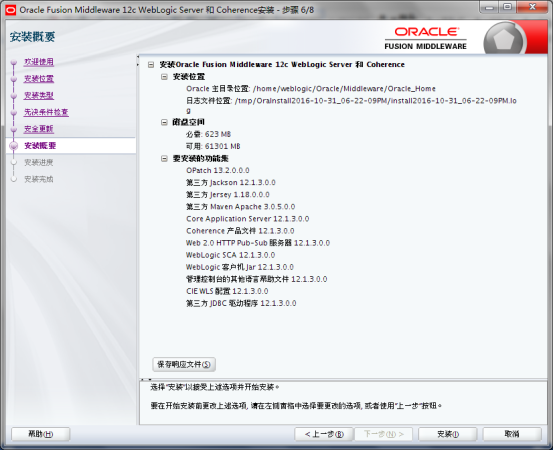The width and height of the screenshot is (553, 450).
Task: Click the Oracle icon in title bar
Action: pos(11,10)
